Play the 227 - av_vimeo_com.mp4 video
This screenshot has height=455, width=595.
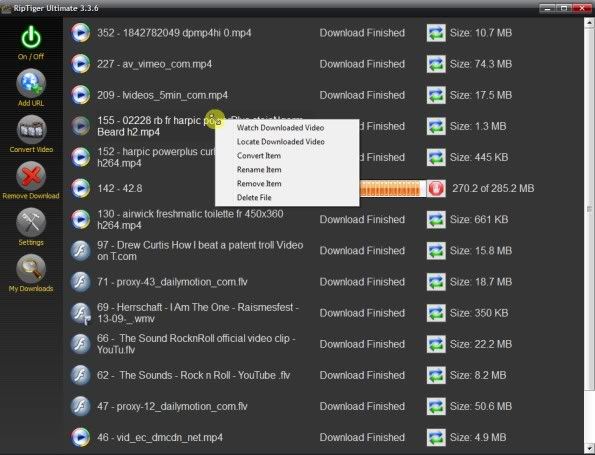coord(80,64)
